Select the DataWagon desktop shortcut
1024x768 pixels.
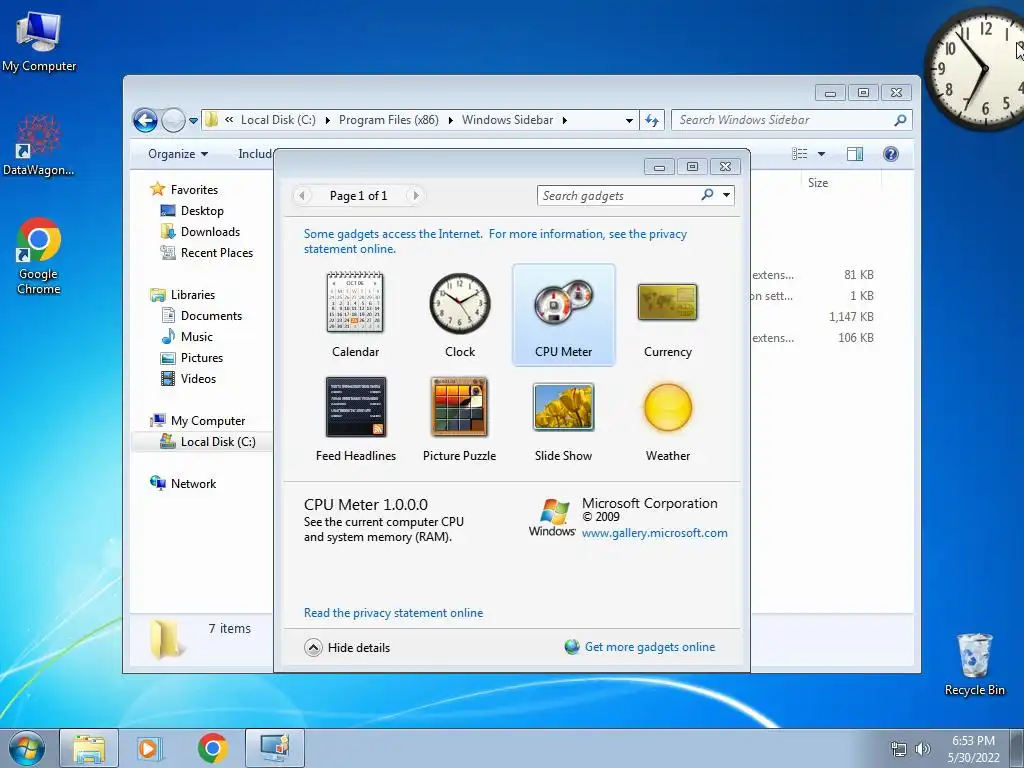(x=39, y=145)
